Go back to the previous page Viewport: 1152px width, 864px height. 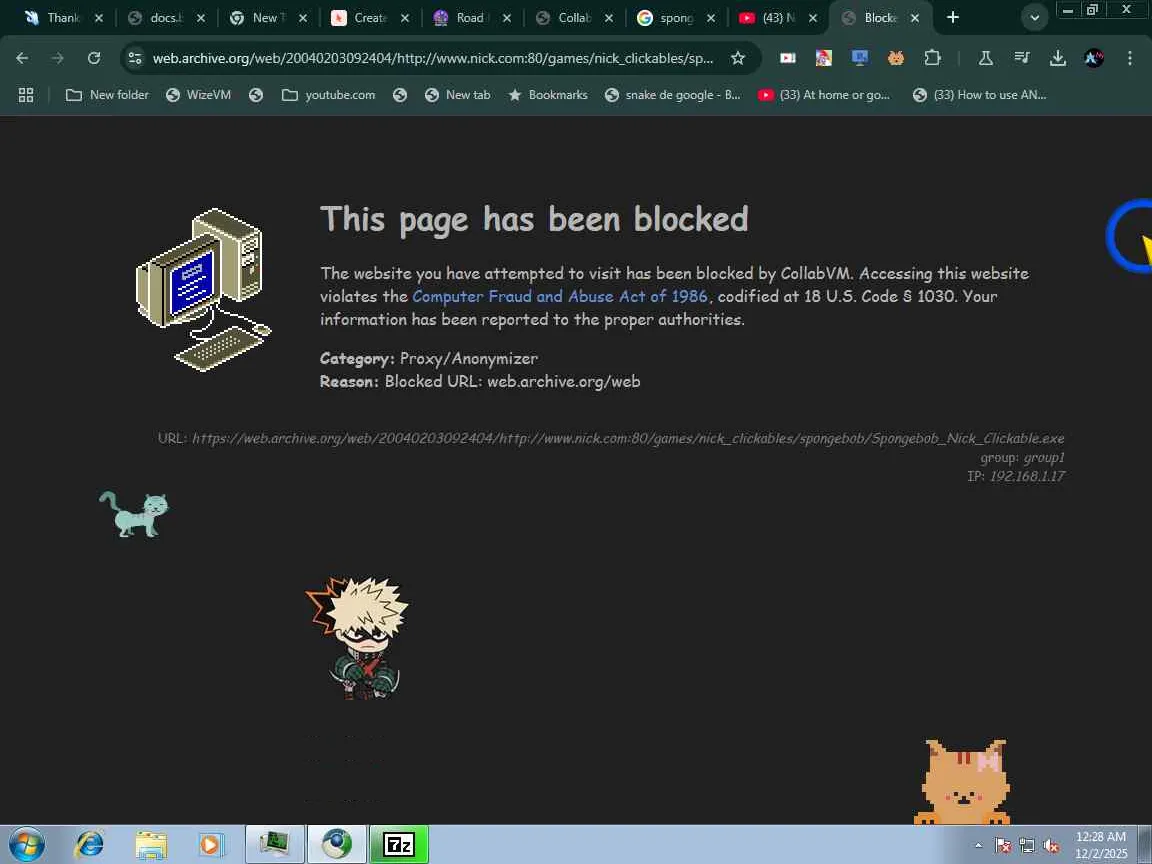(22, 58)
